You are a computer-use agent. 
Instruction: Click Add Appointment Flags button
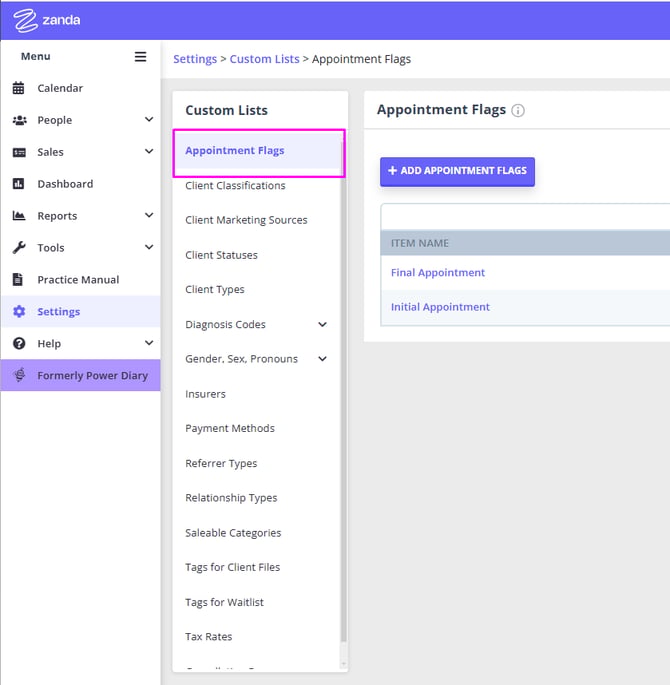point(457,171)
